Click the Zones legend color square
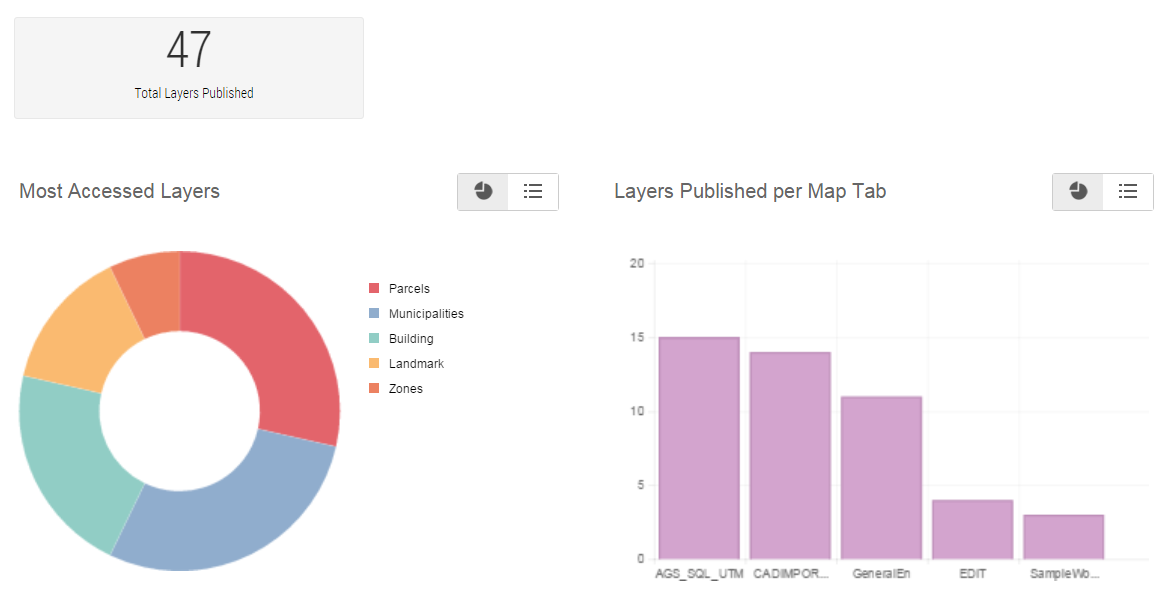1174x591 pixels. point(374,389)
